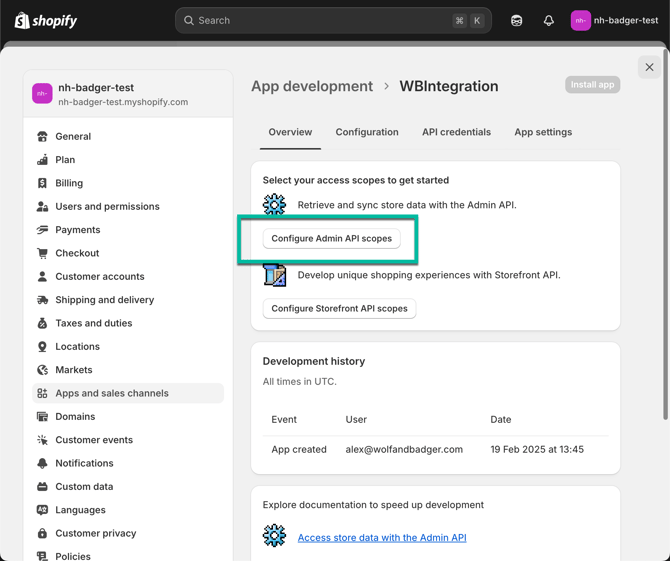Image resolution: width=670 pixels, height=561 pixels.
Task: Open the API credentials tab
Action: pos(456,132)
